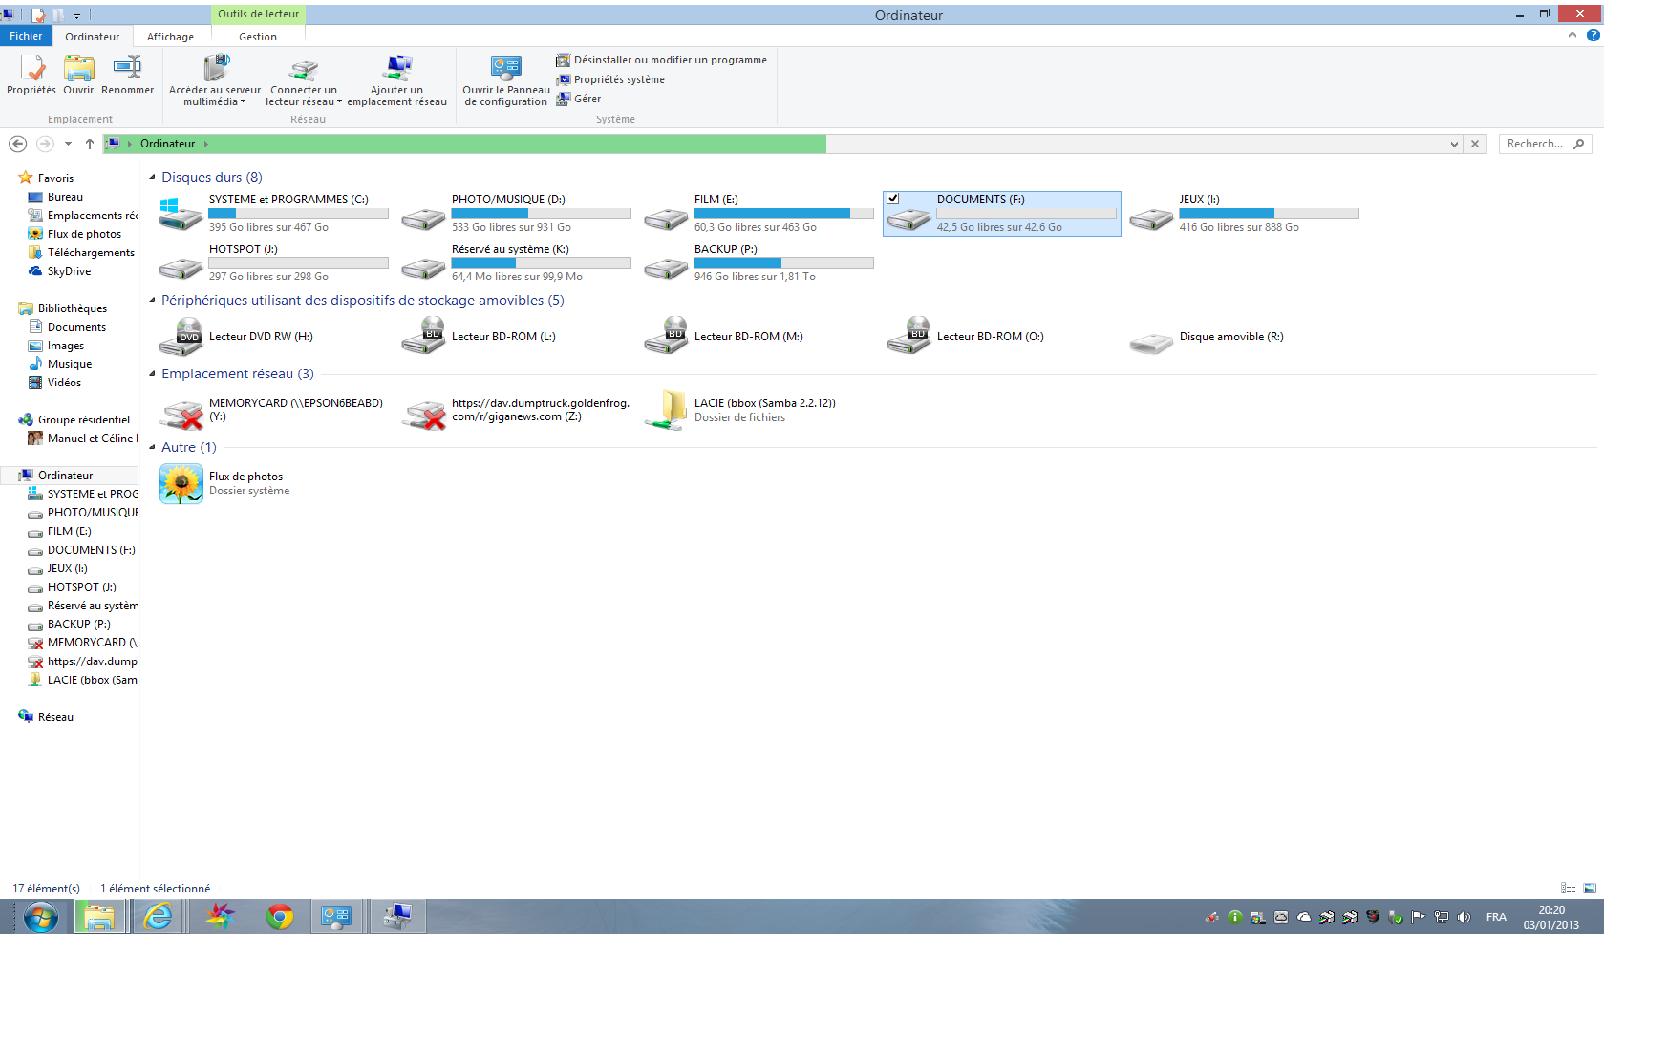Click Désinstaller ou modifier un programme
This screenshot has height=1050, width=1680.
coord(669,60)
